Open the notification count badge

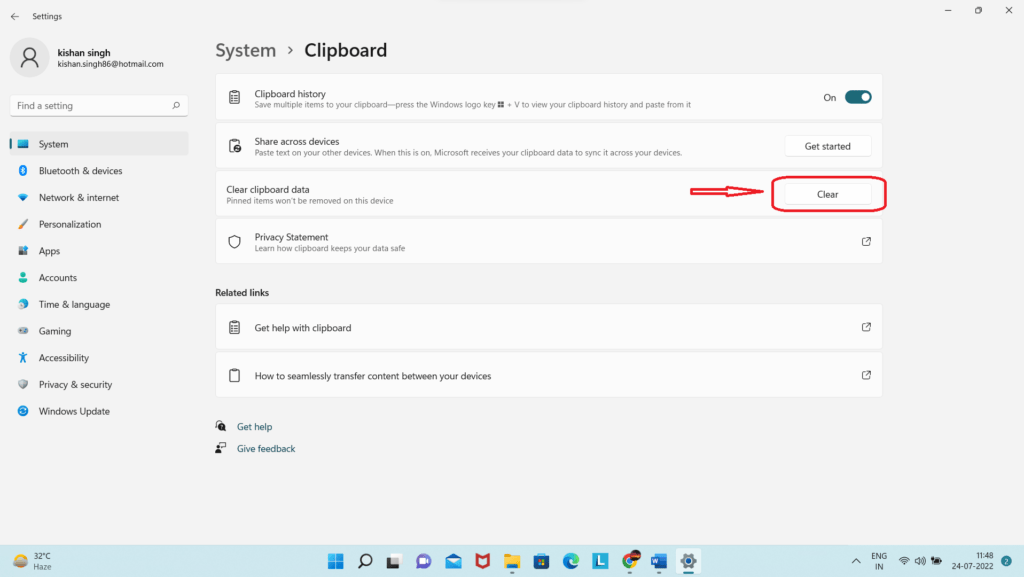point(1006,561)
